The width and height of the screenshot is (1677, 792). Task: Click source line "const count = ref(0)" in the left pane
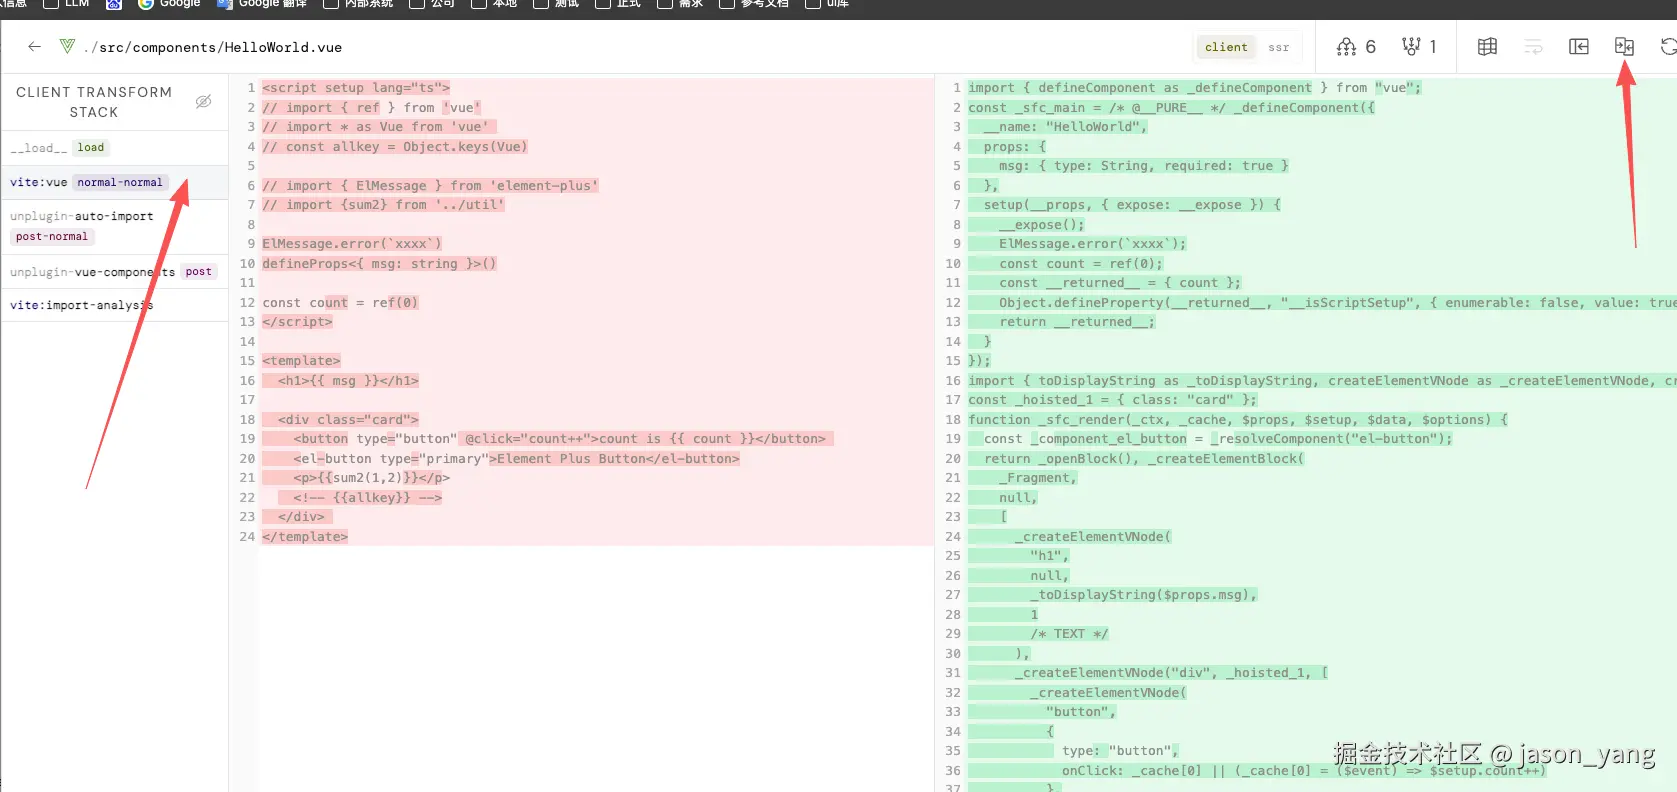tap(340, 303)
